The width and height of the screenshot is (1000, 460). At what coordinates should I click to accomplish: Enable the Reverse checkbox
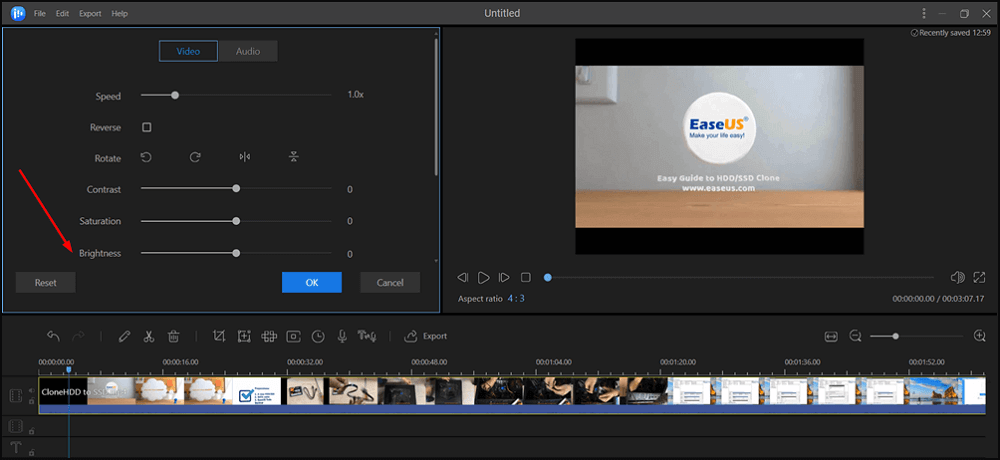pyautogui.click(x=146, y=128)
